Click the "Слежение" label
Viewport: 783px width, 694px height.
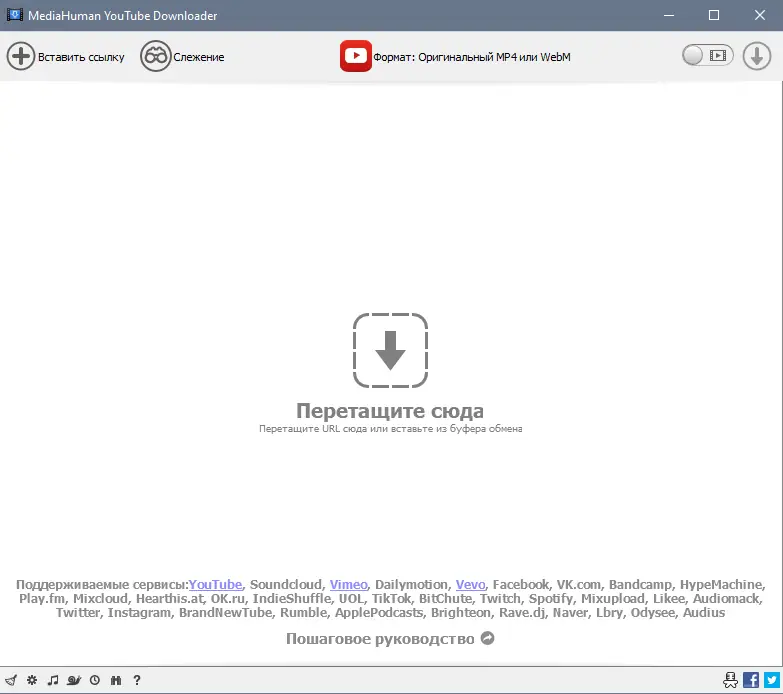point(199,57)
